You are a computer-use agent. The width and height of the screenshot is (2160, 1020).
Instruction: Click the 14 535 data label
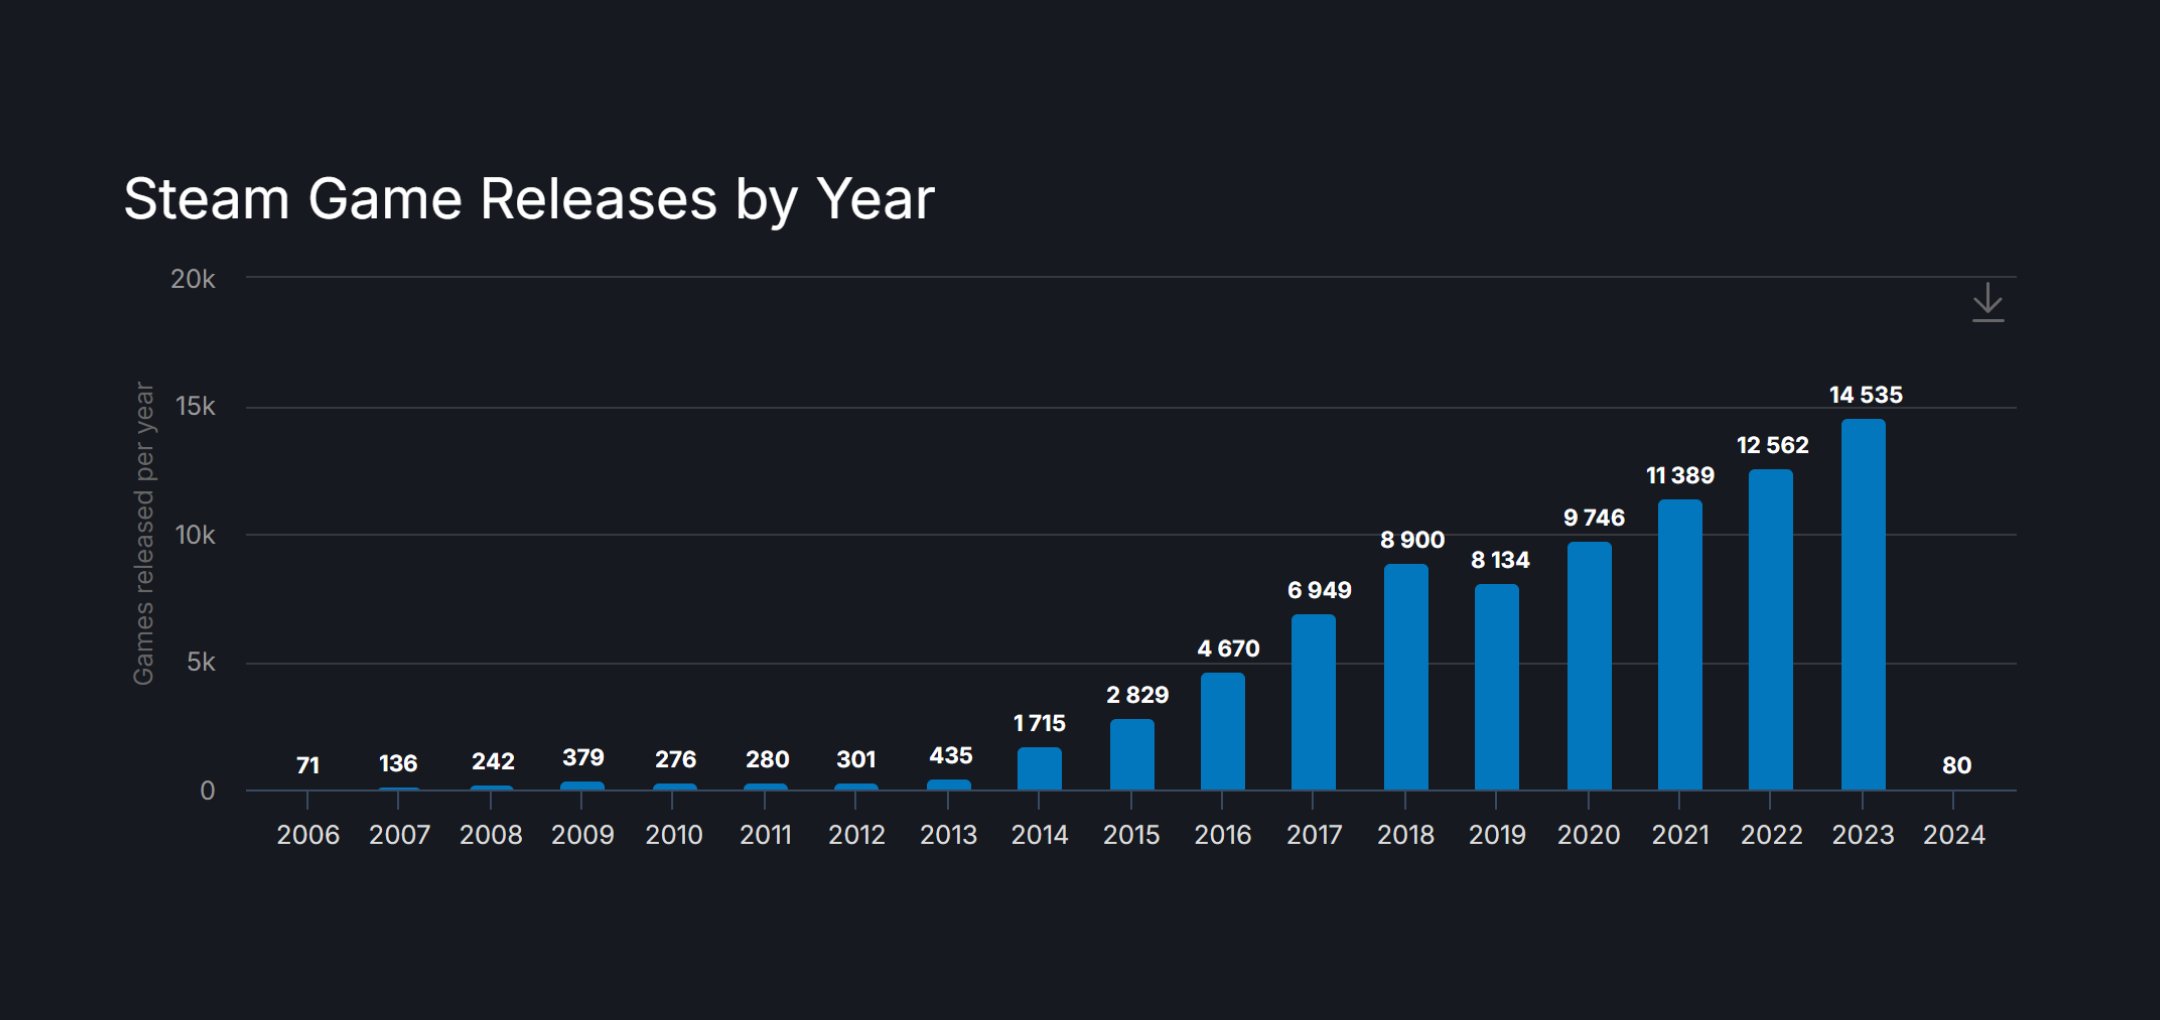(x=1865, y=395)
